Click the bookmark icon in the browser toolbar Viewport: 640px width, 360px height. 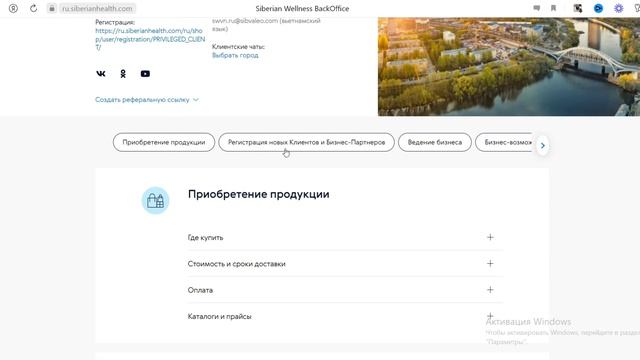[x=553, y=8]
